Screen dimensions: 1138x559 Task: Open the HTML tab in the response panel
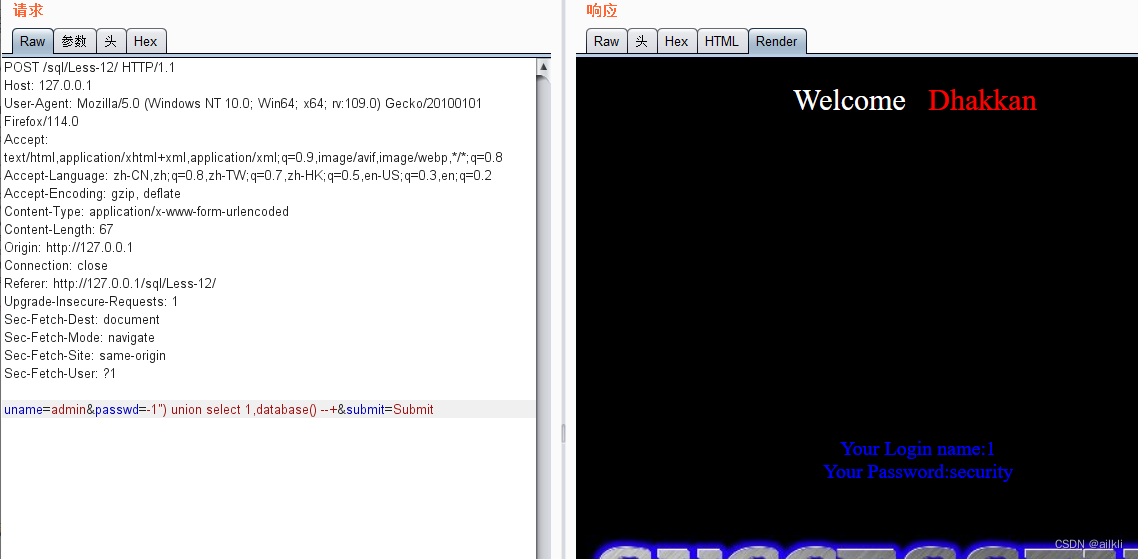coord(722,41)
